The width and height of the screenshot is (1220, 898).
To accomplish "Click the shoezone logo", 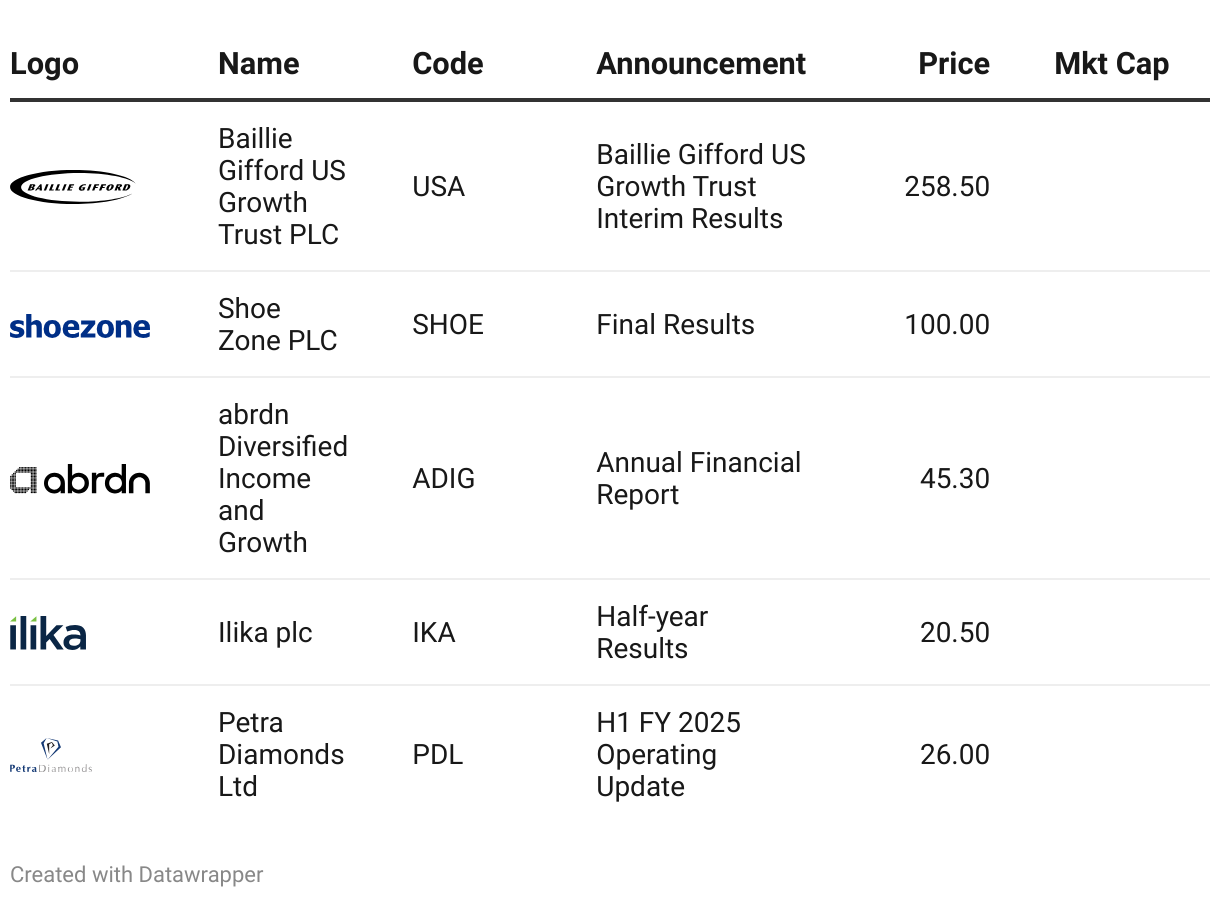I will click(x=80, y=326).
